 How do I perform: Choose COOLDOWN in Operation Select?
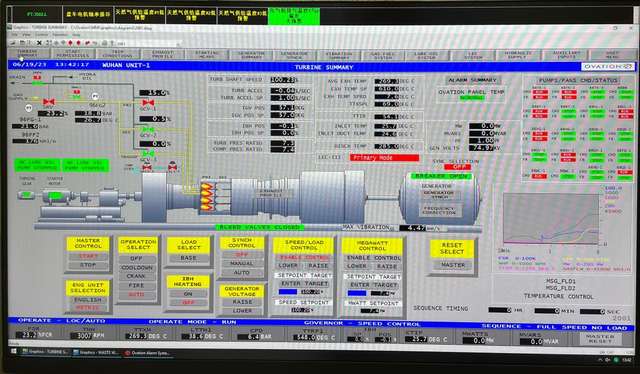137,267
